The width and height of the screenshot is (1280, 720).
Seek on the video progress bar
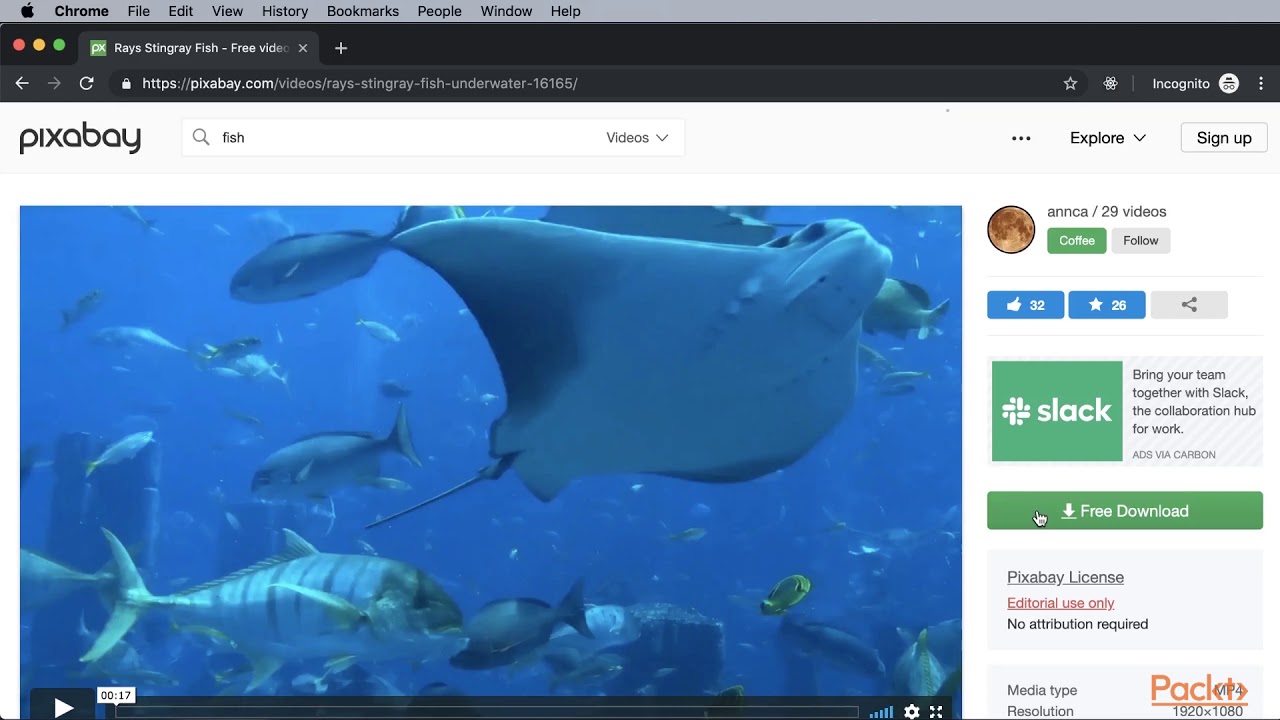486,712
